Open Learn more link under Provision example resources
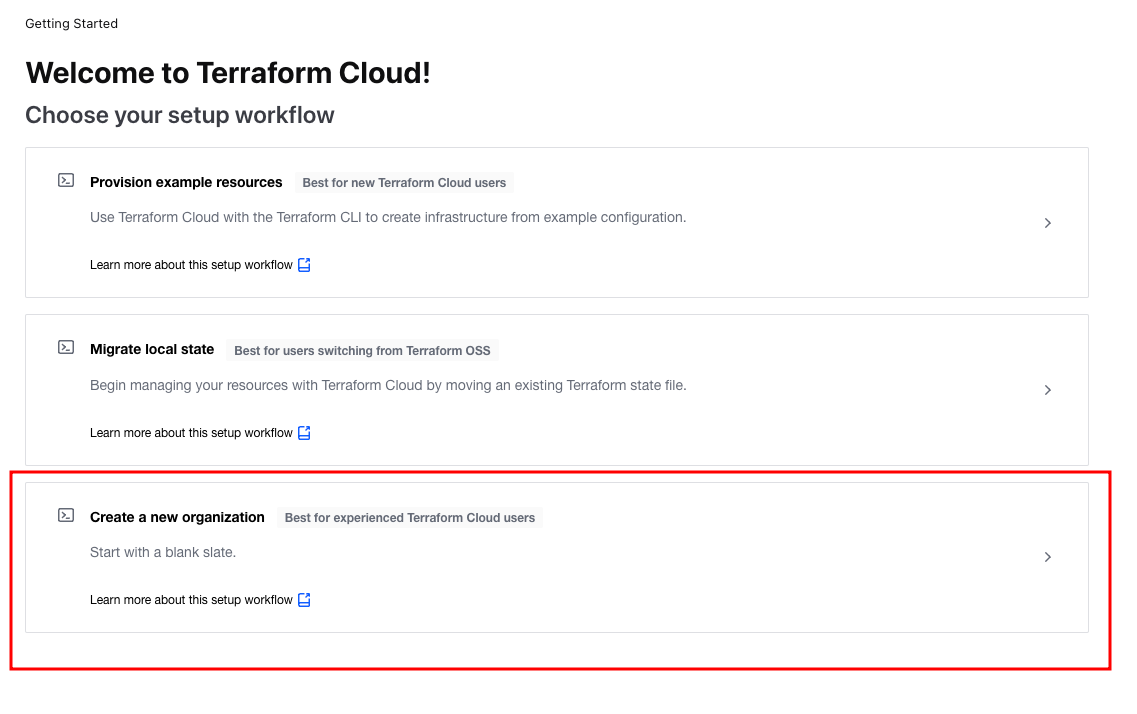The width and height of the screenshot is (1137, 714). (191, 265)
